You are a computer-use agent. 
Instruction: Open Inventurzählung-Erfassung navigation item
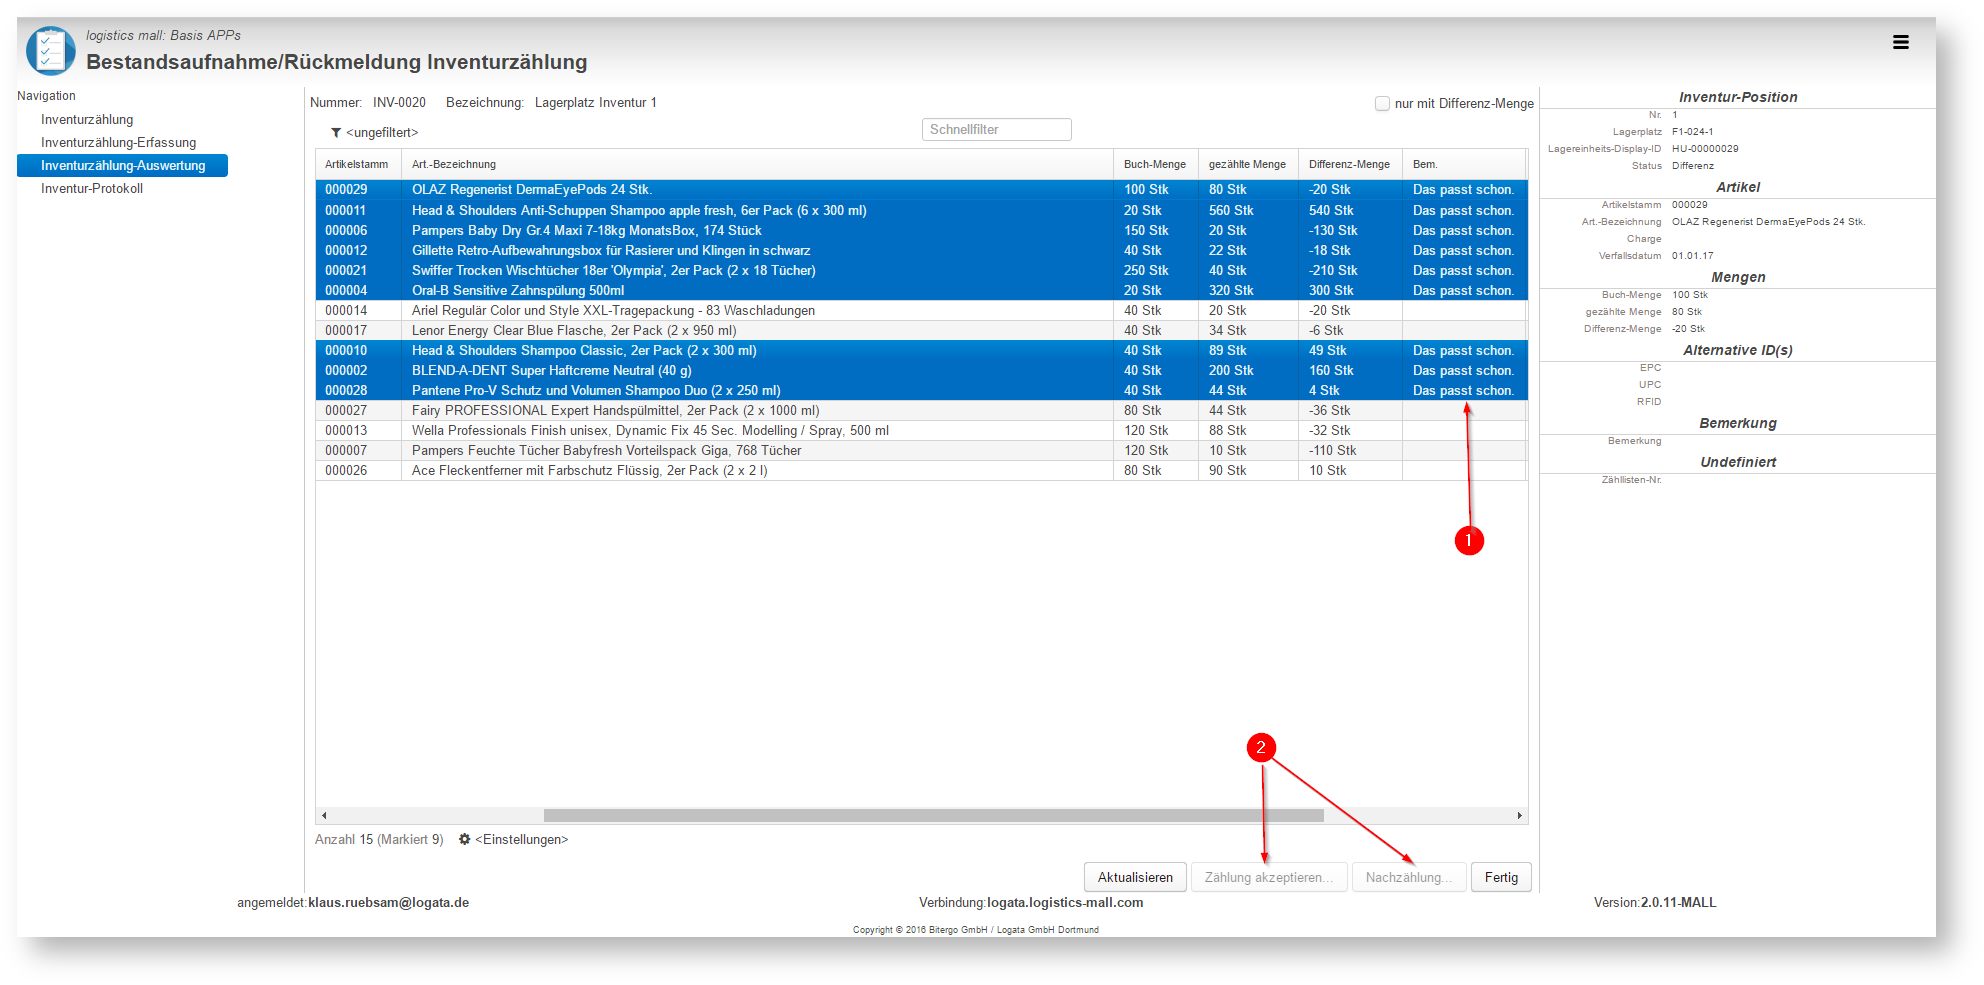point(118,142)
